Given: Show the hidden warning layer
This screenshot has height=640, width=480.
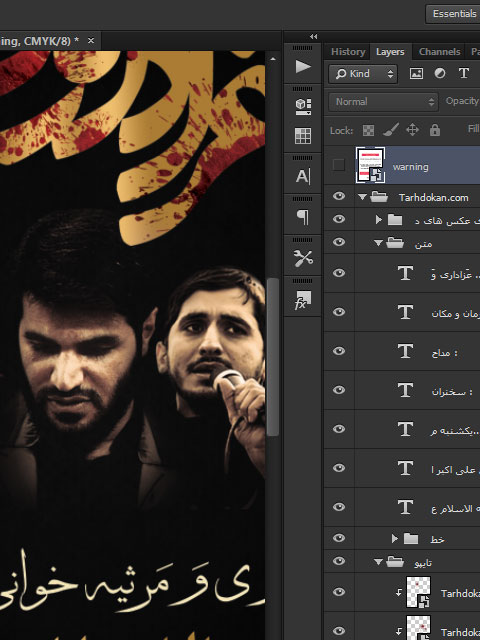Looking at the screenshot, I should click(x=338, y=165).
